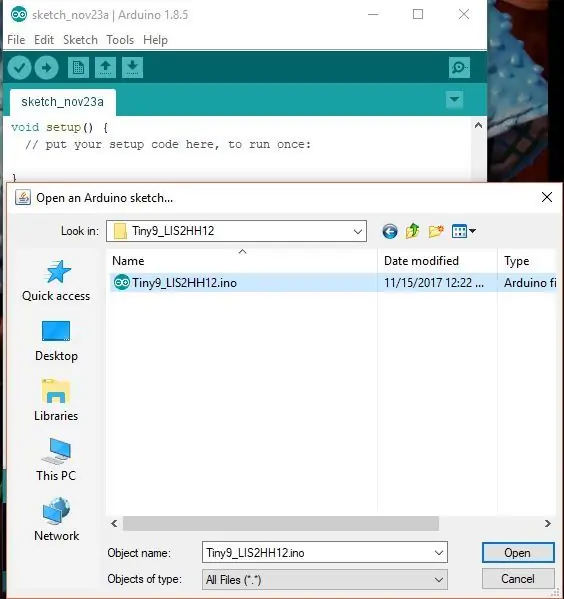The image size is (564, 599).
Task: Open the tab options dropdown arrow
Action: tap(454, 99)
